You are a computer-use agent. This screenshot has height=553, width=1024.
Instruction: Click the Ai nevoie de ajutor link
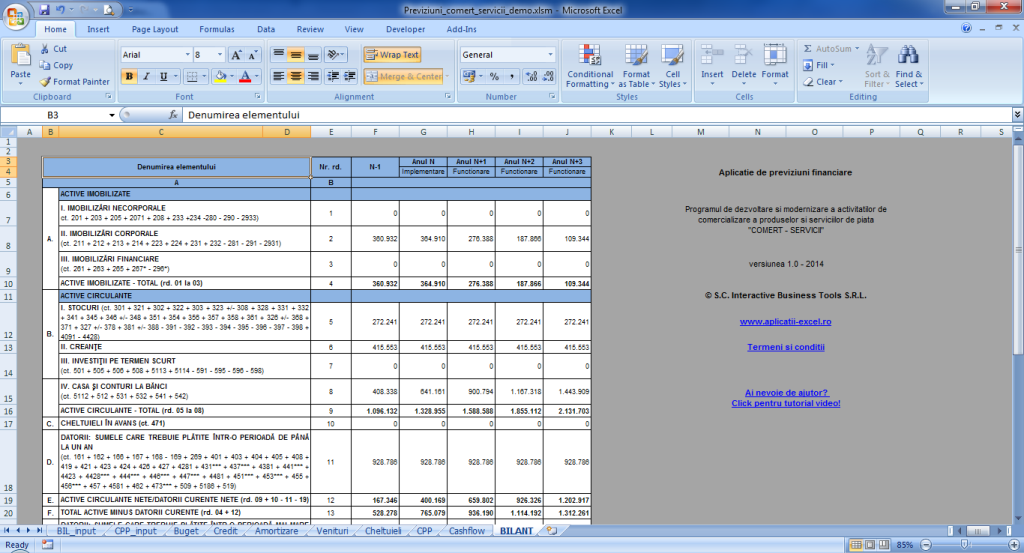point(786,393)
